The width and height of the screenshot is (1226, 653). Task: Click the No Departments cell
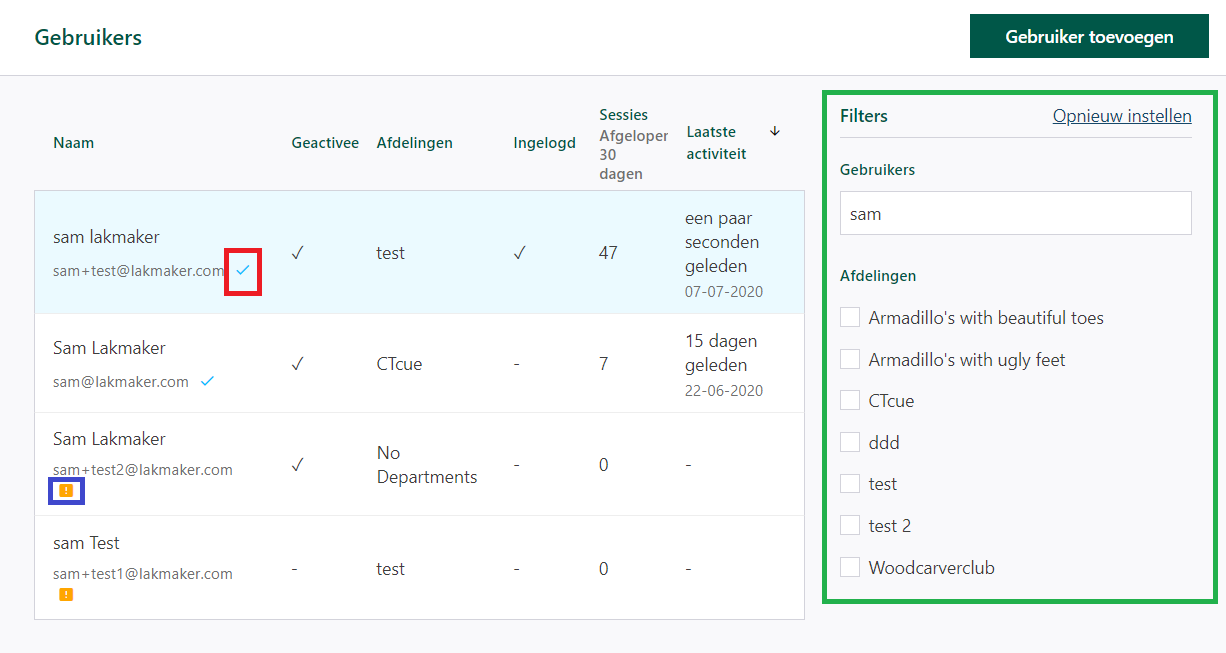[427, 465]
